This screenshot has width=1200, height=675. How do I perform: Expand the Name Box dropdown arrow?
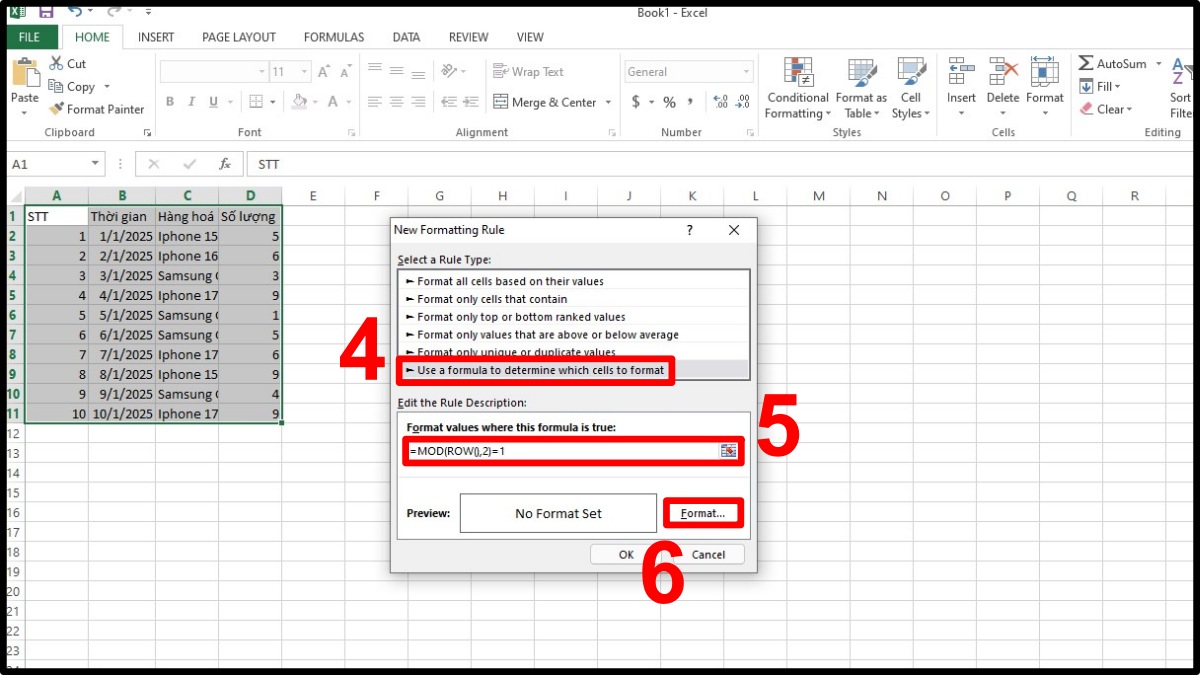[96, 164]
